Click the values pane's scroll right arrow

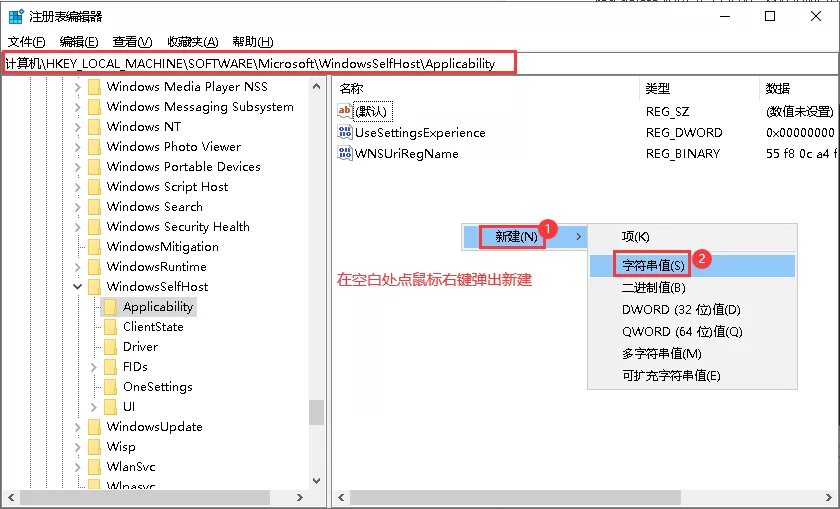pos(829,497)
